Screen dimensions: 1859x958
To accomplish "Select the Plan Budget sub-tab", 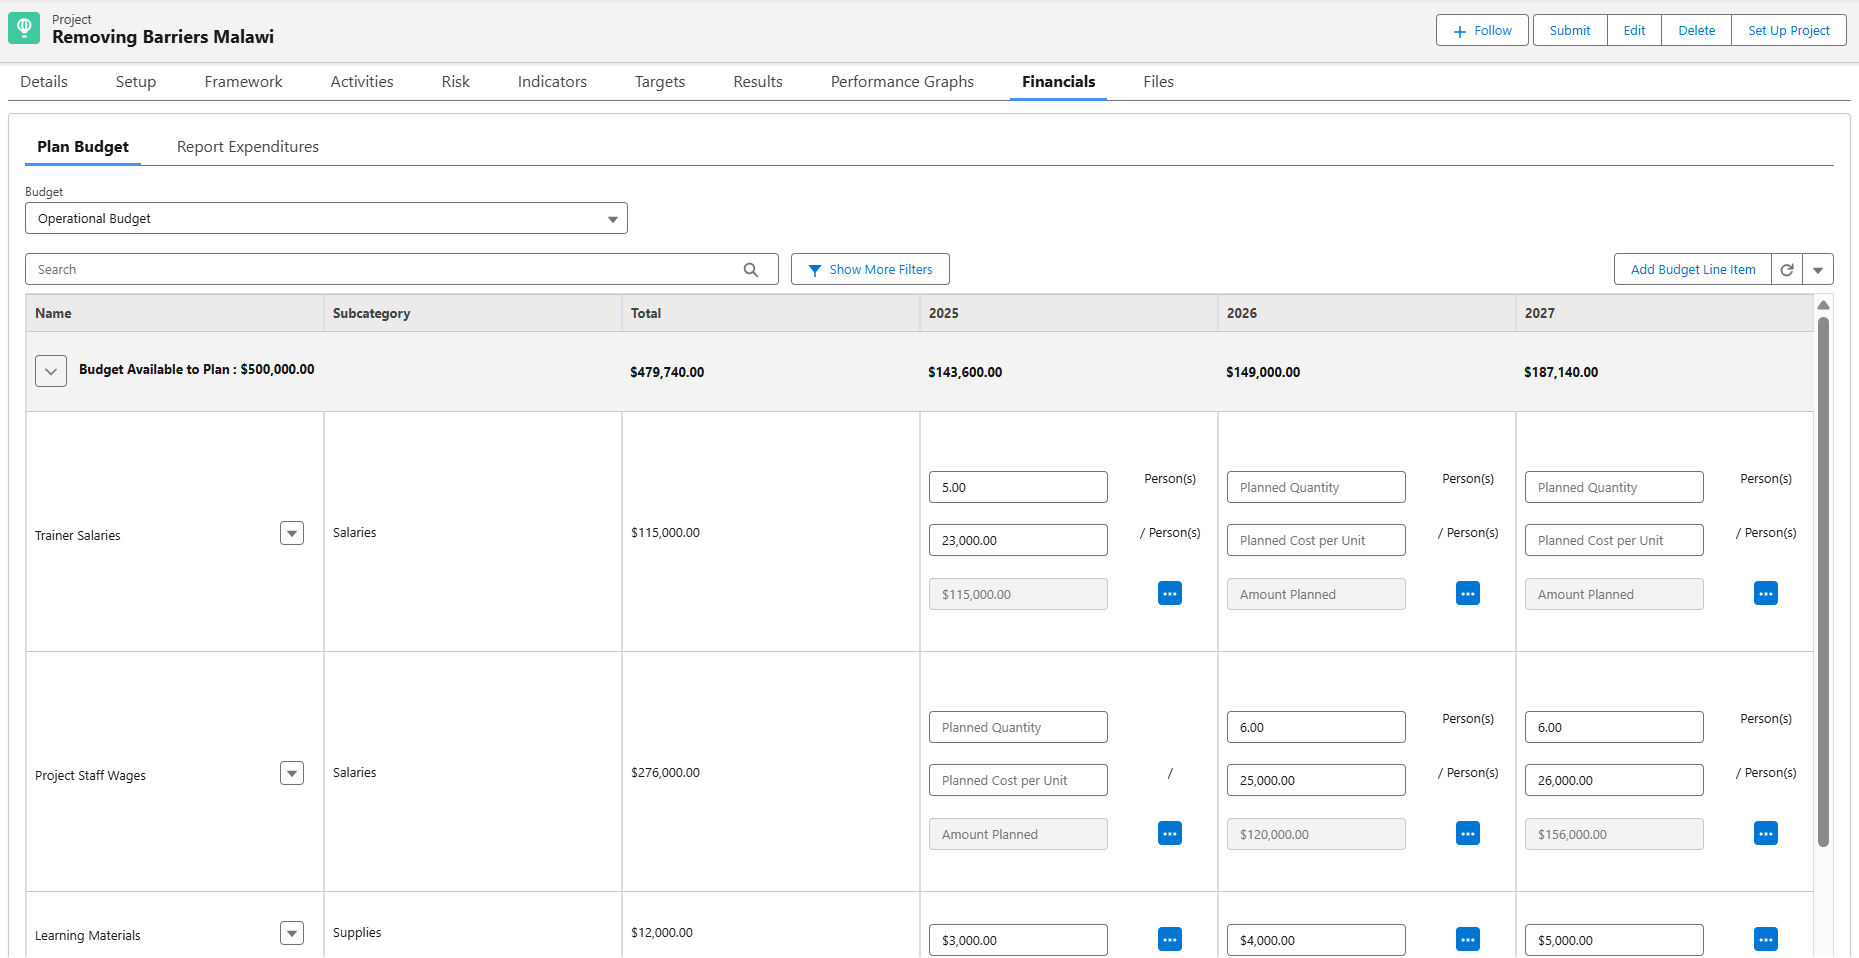I will pos(83,147).
